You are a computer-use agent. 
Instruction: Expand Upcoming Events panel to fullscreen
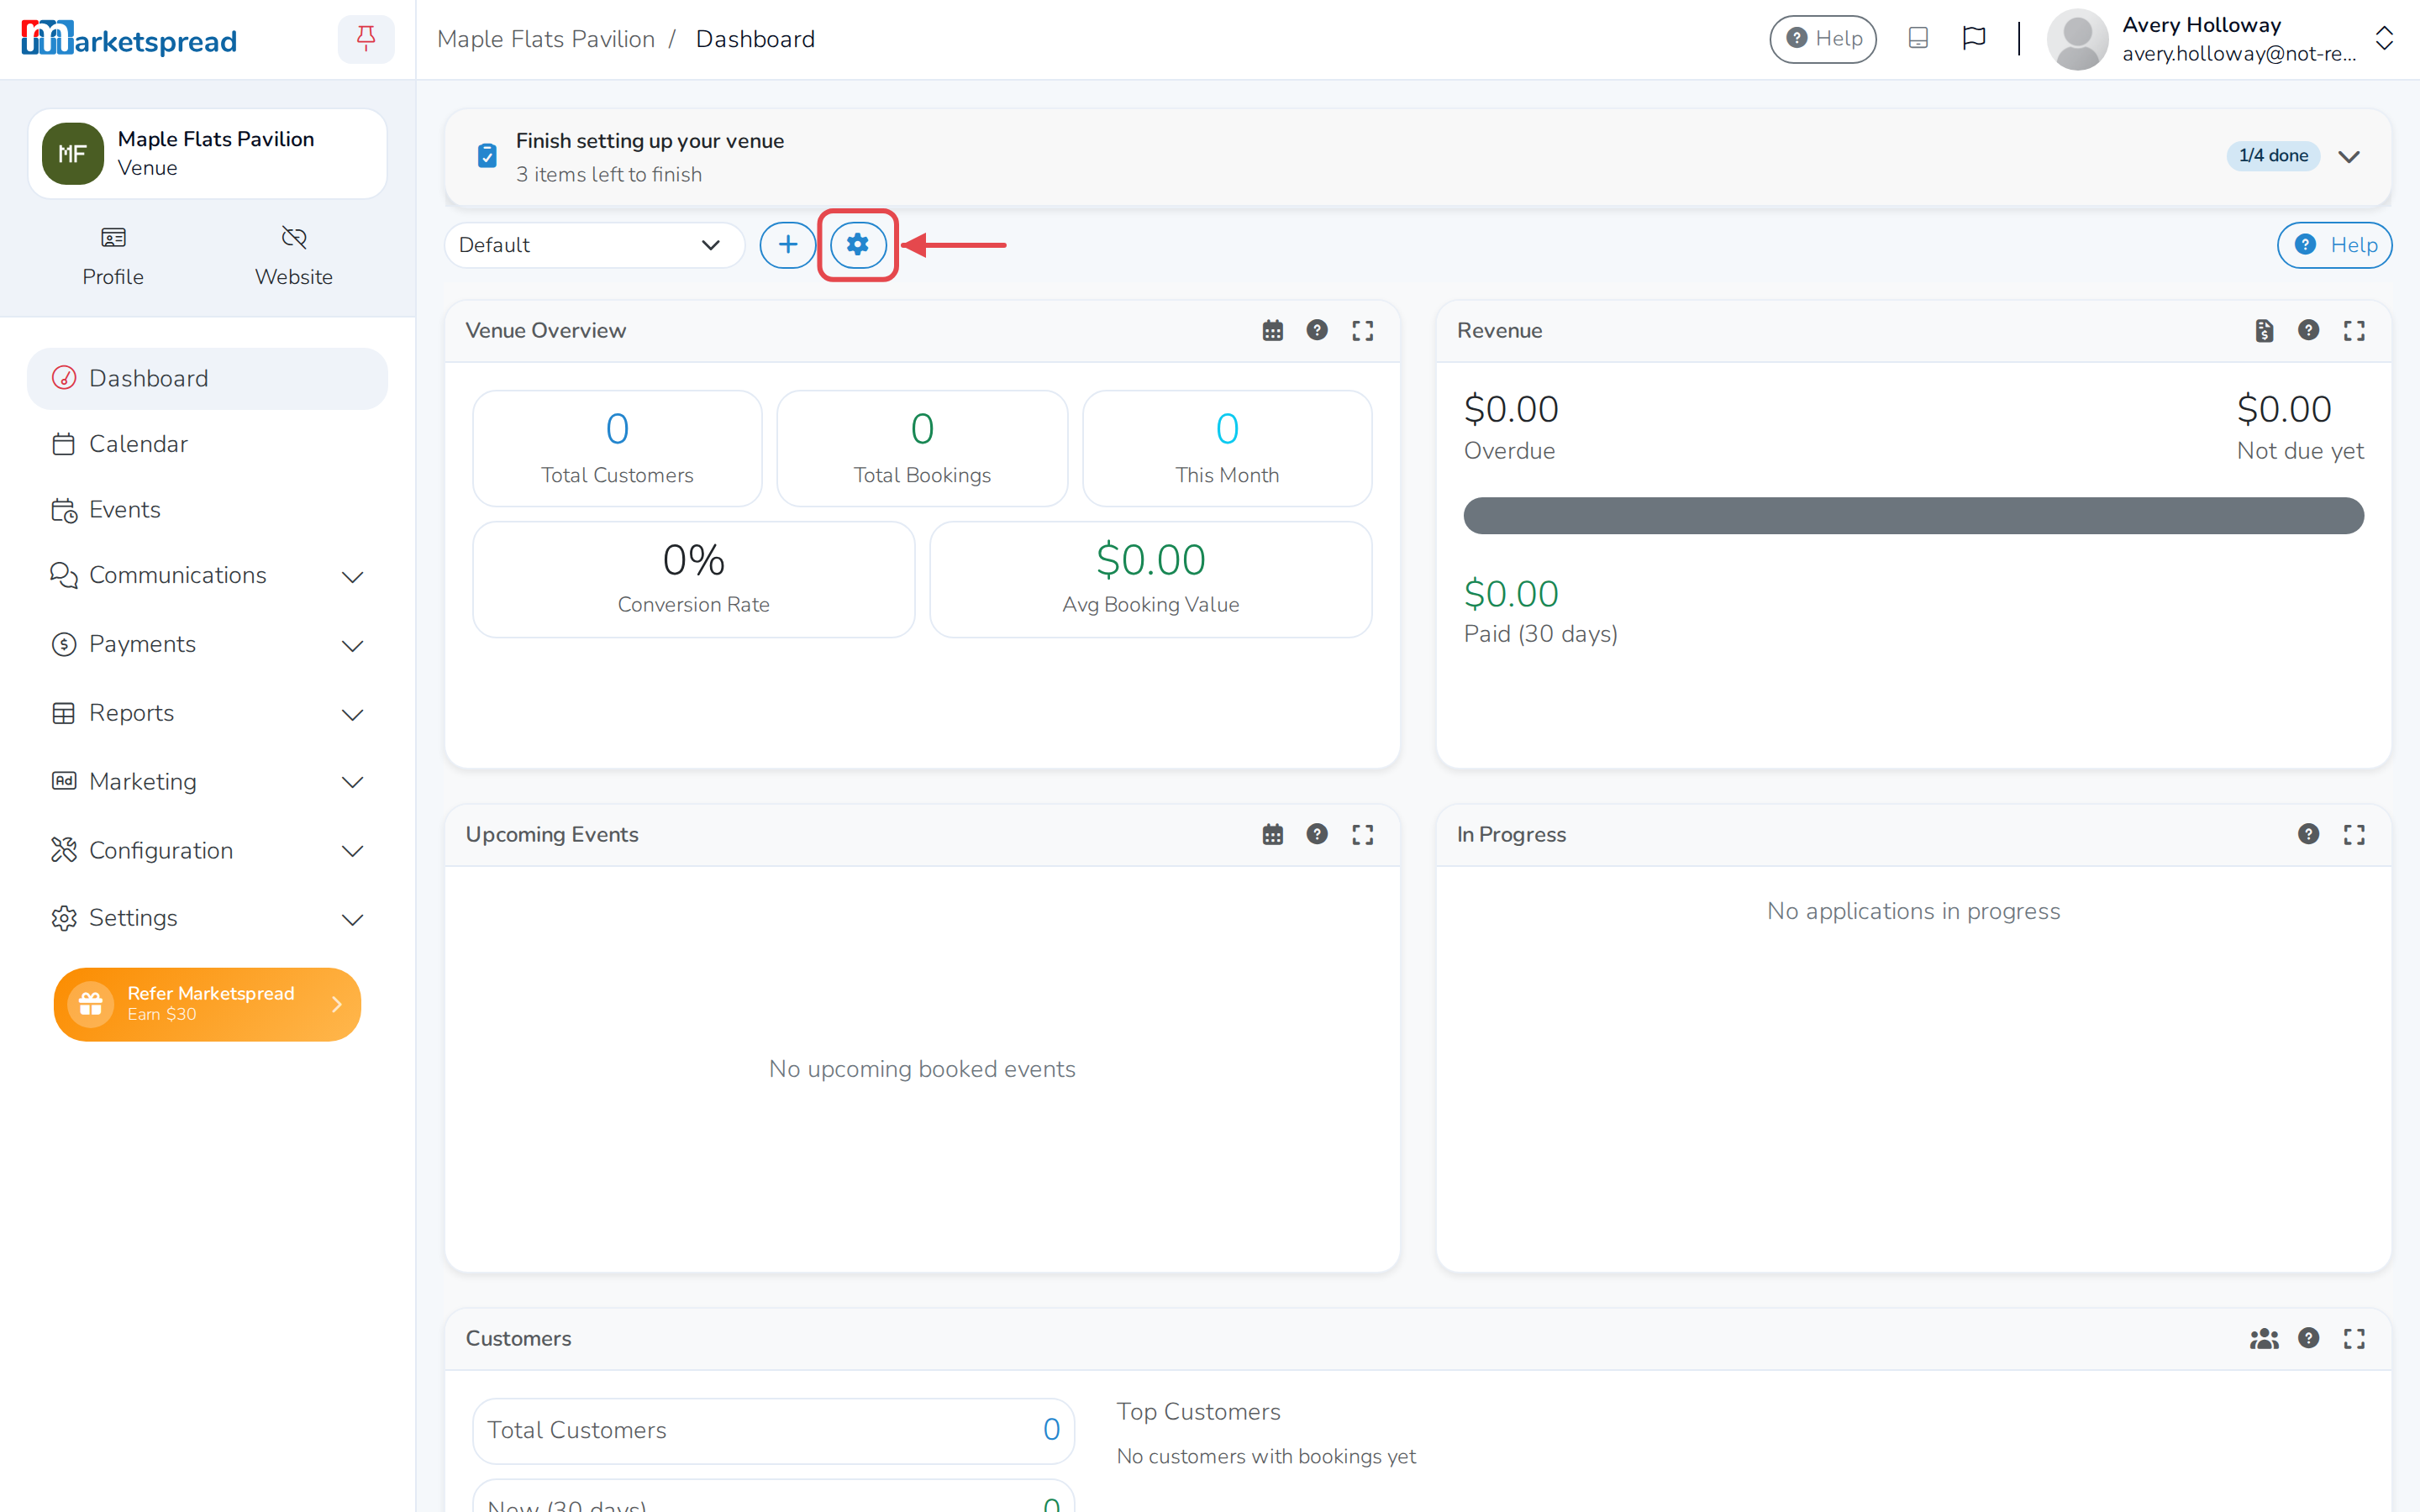pos(1362,835)
